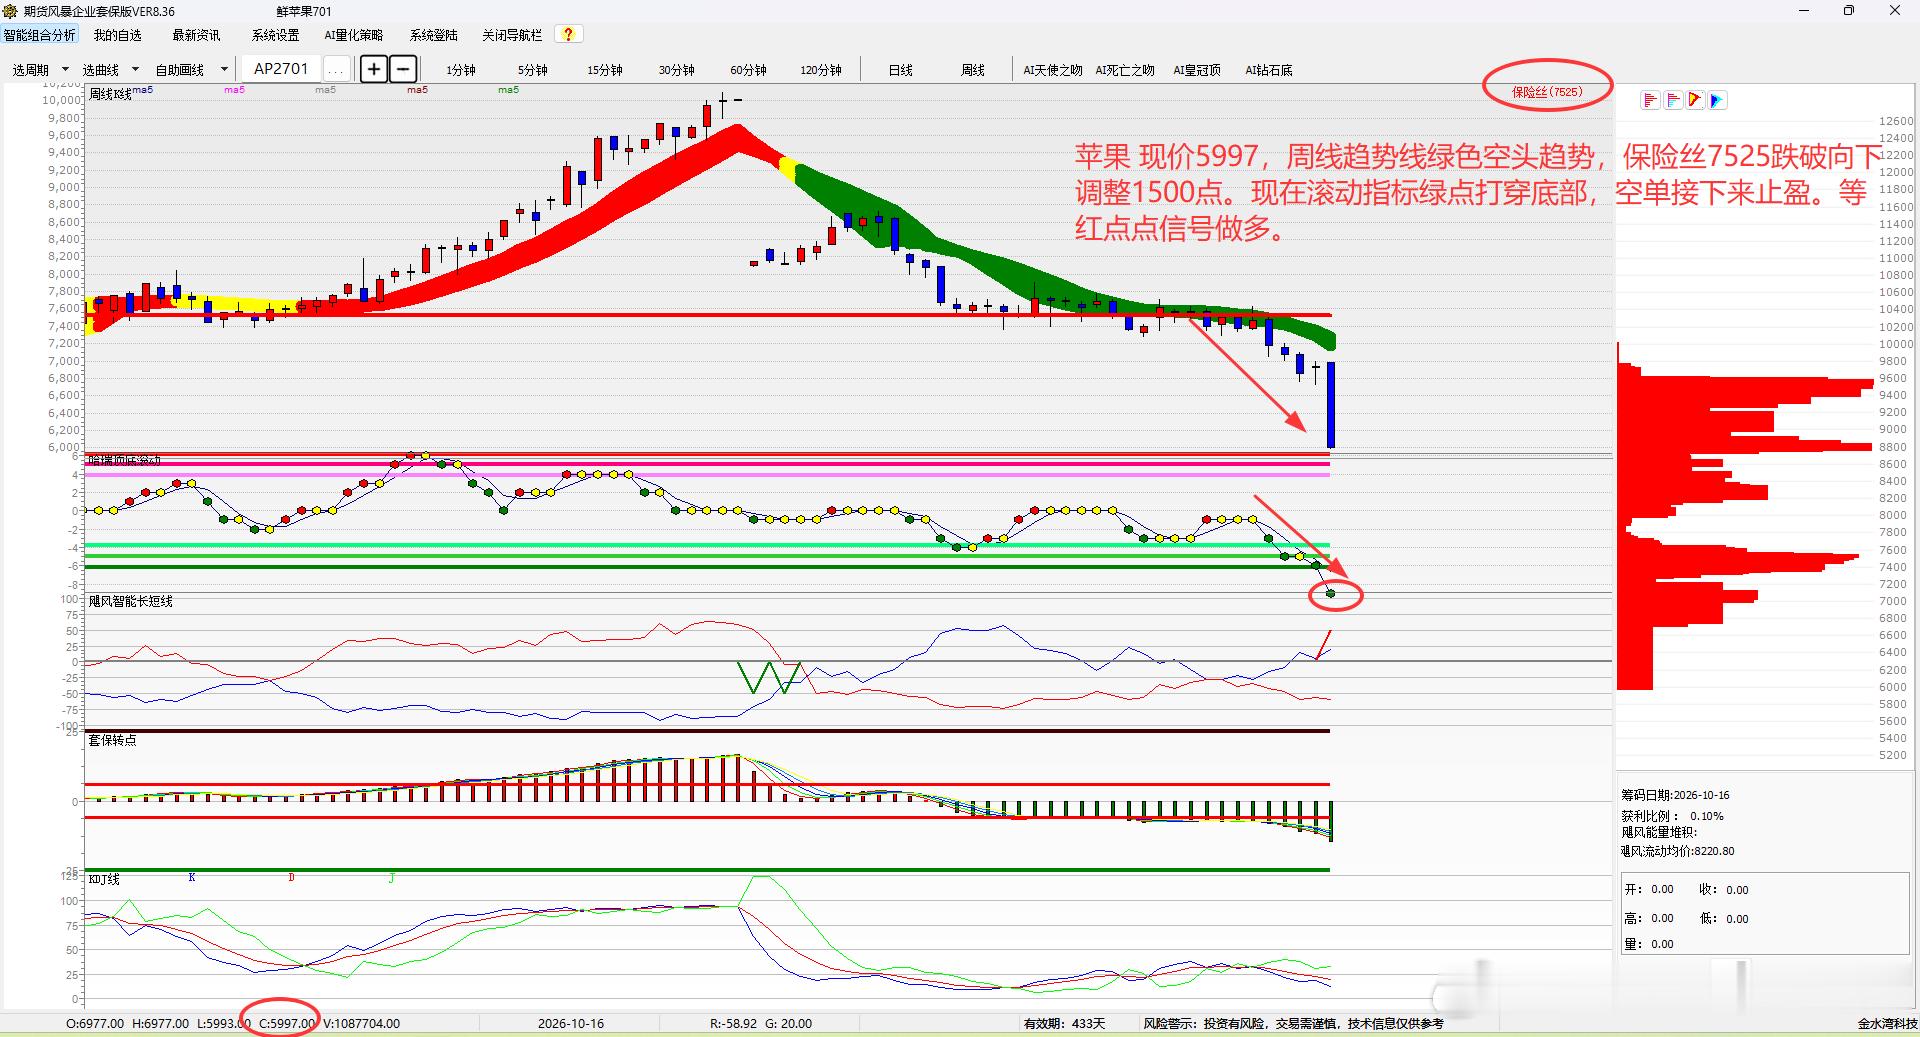
Task: Expand the 自助画线 dropdown
Action: point(224,69)
